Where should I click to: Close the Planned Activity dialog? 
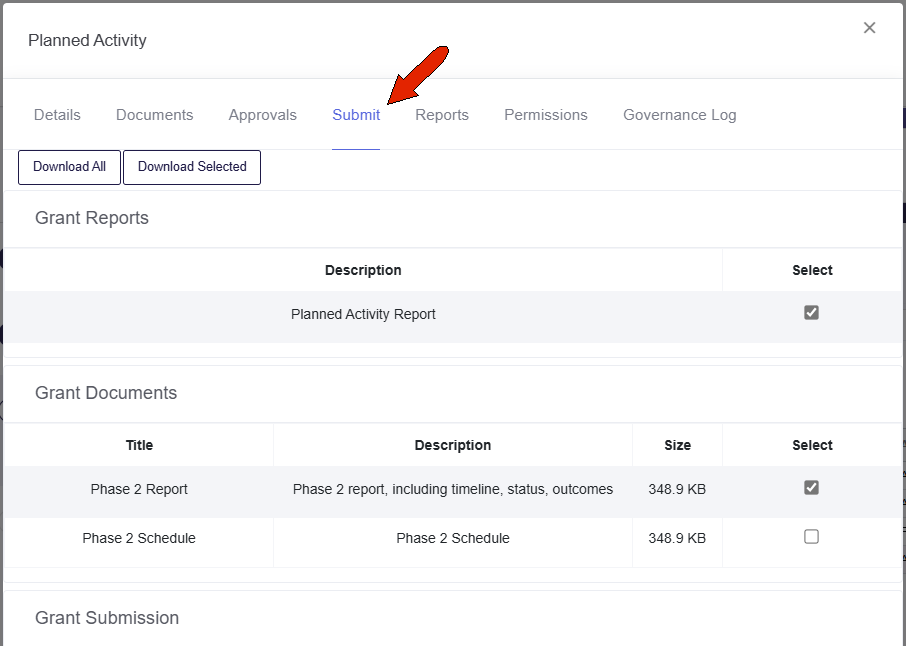click(x=869, y=28)
